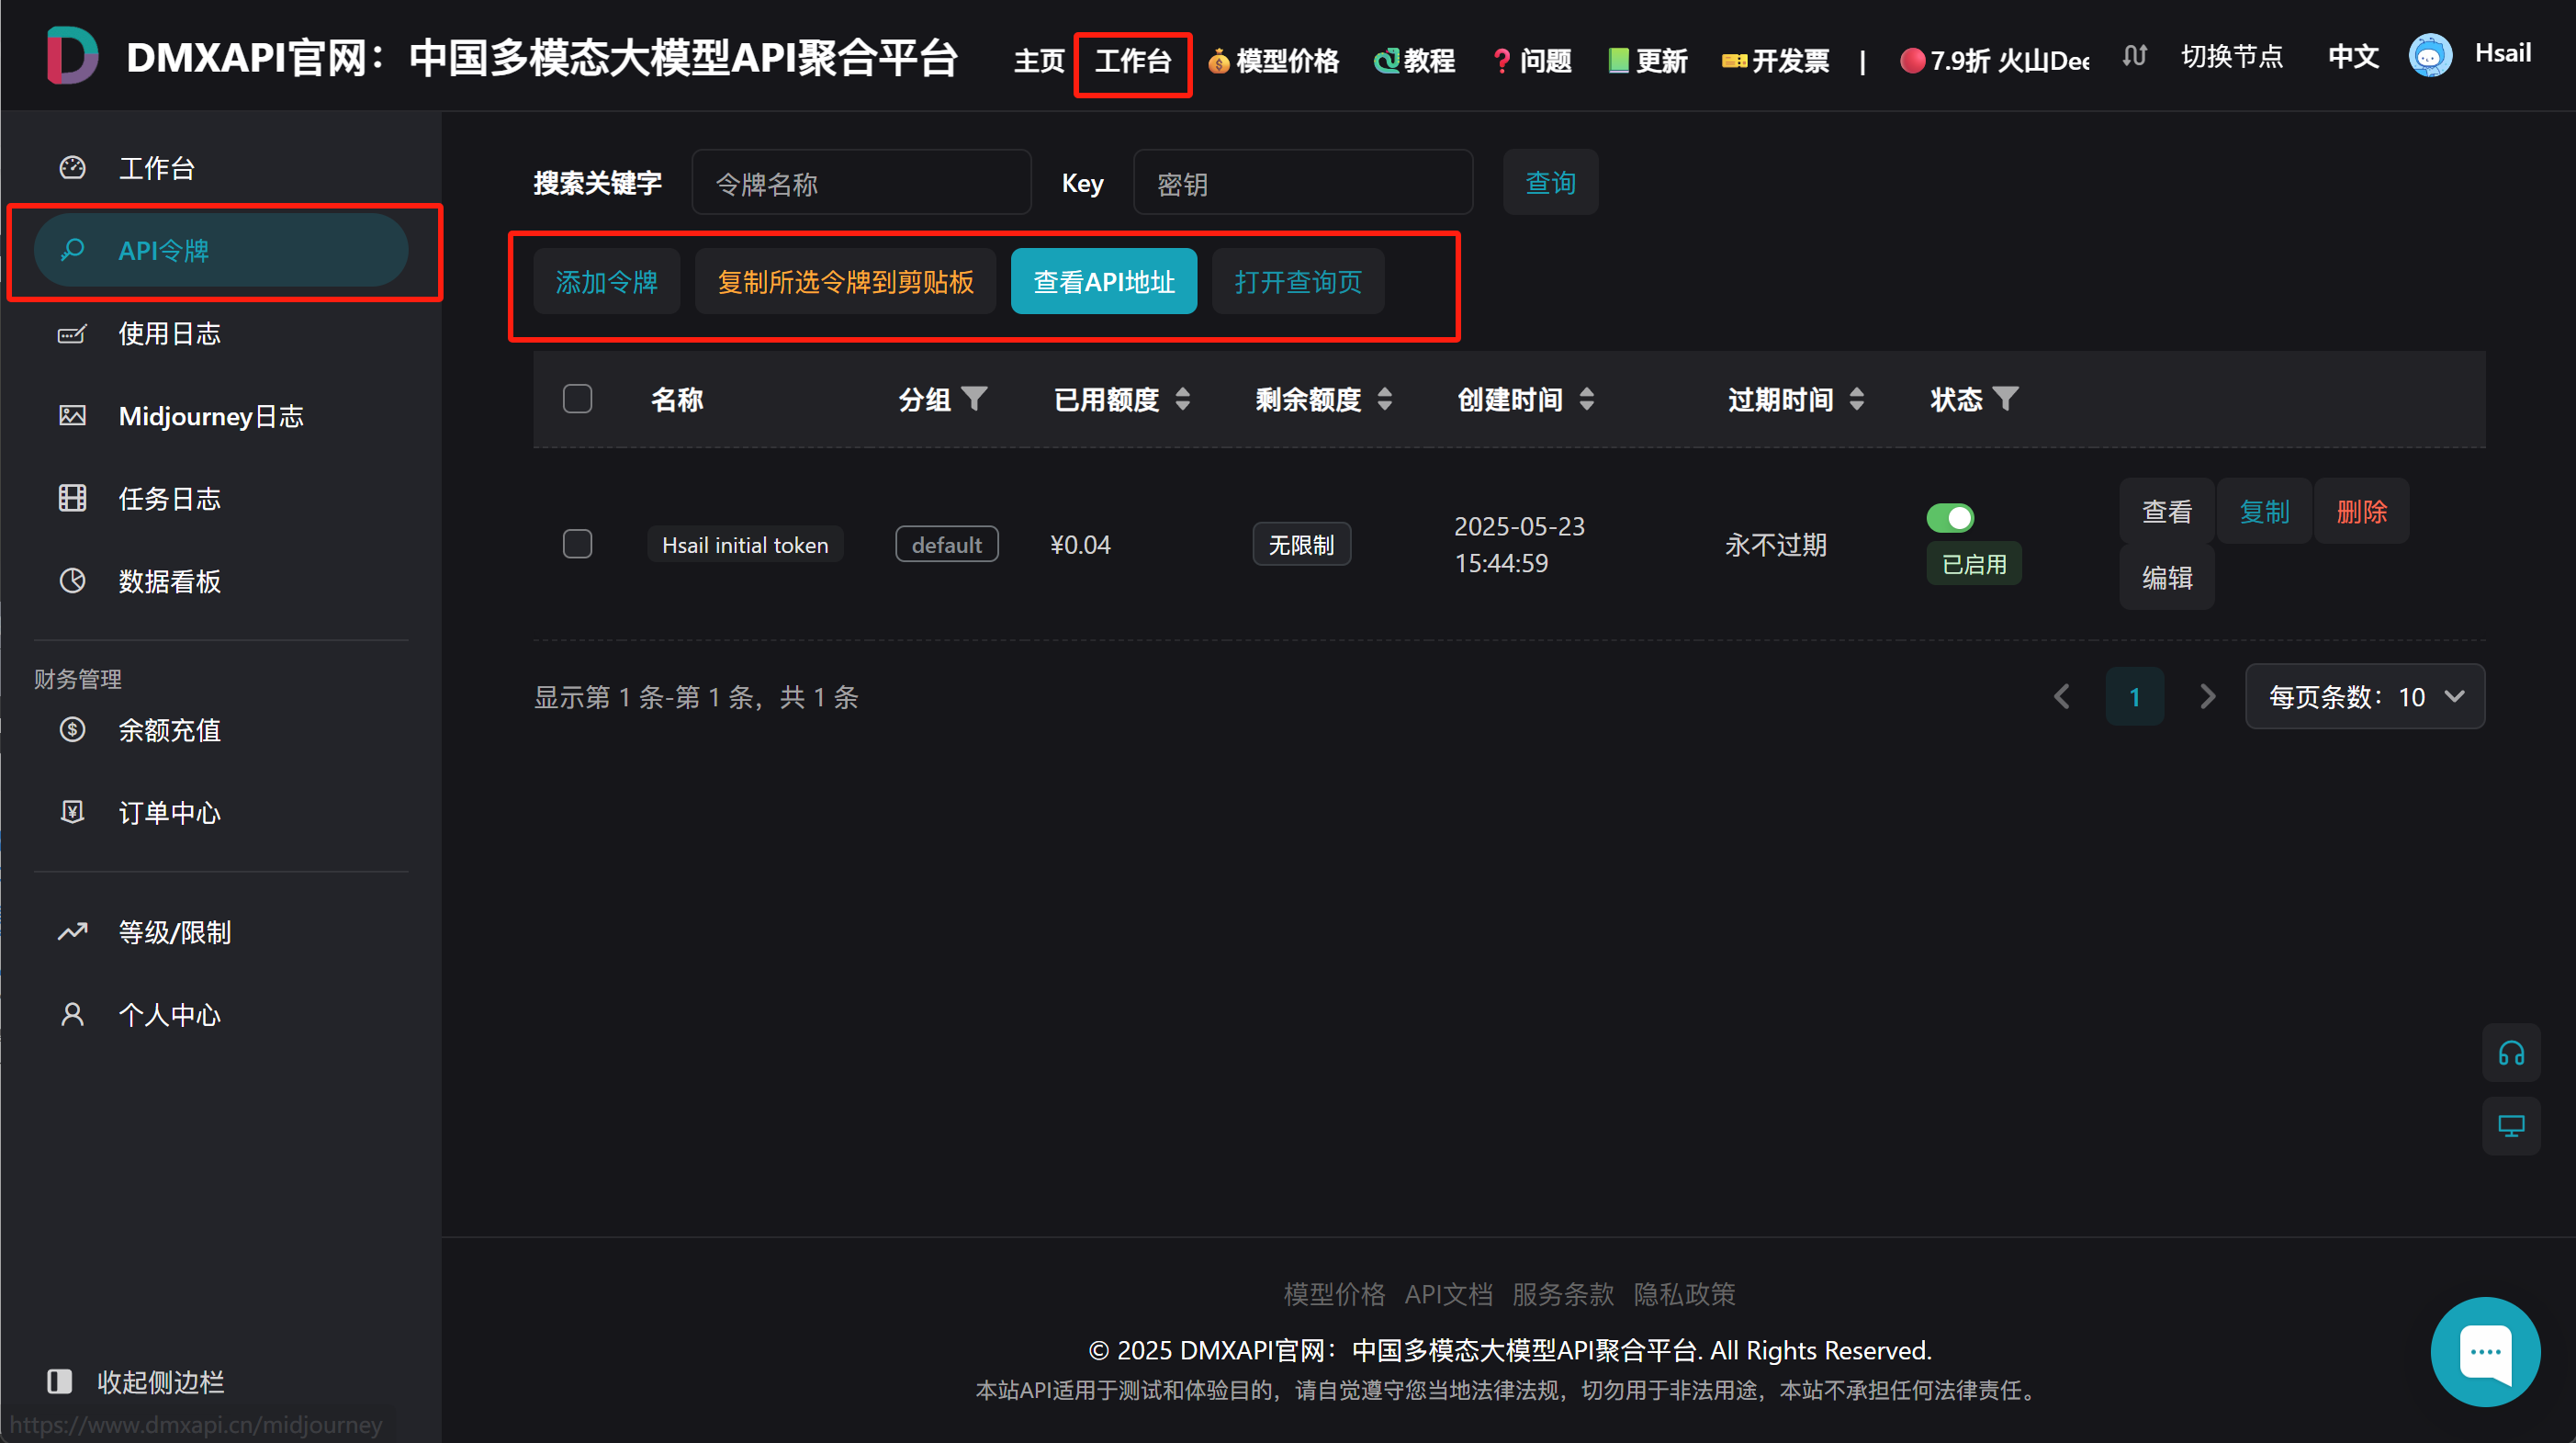
Task: Click the 查询 search button
Action: [1551, 182]
